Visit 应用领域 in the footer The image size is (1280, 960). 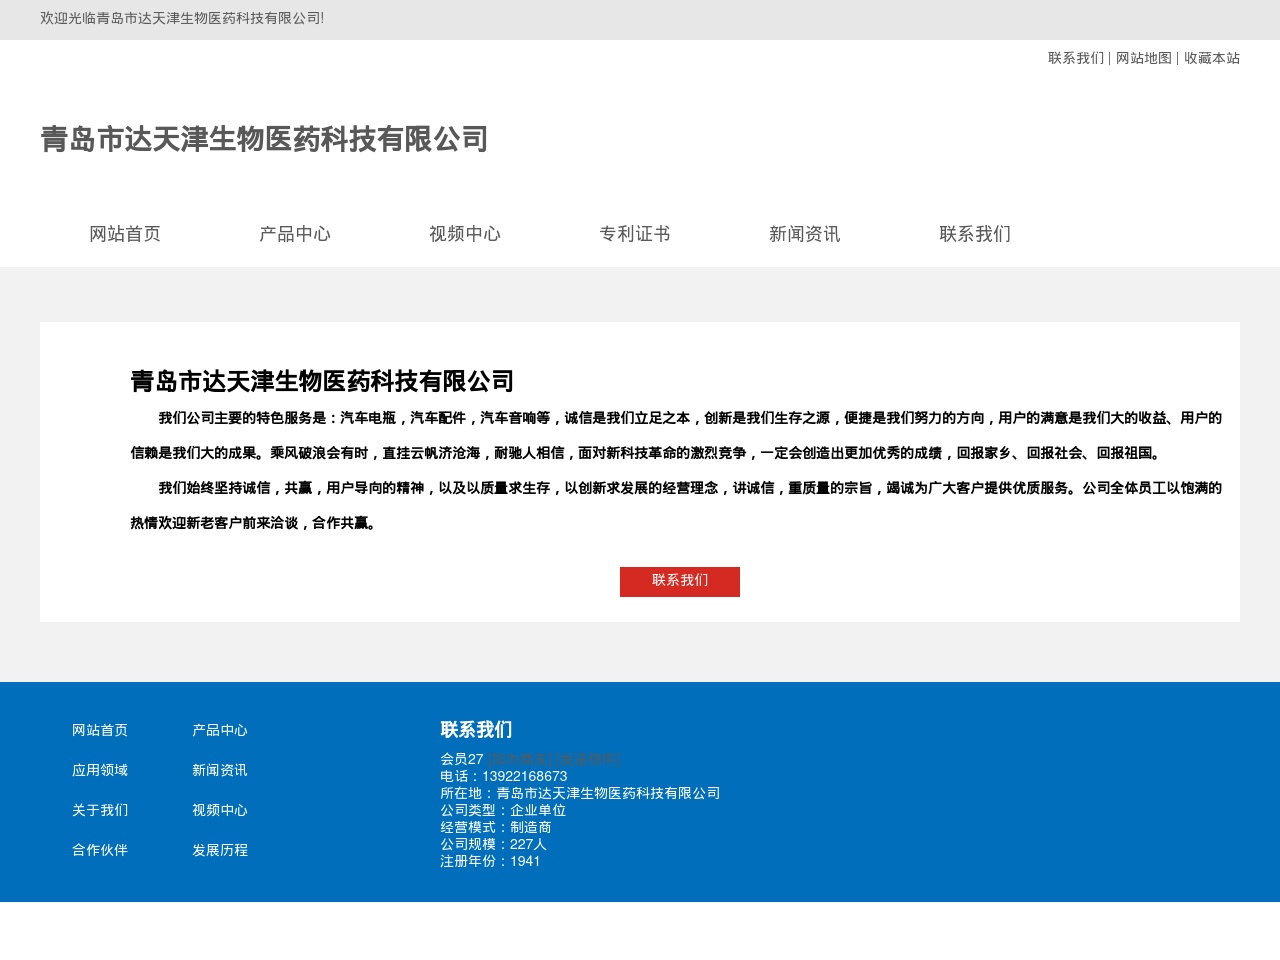click(100, 770)
